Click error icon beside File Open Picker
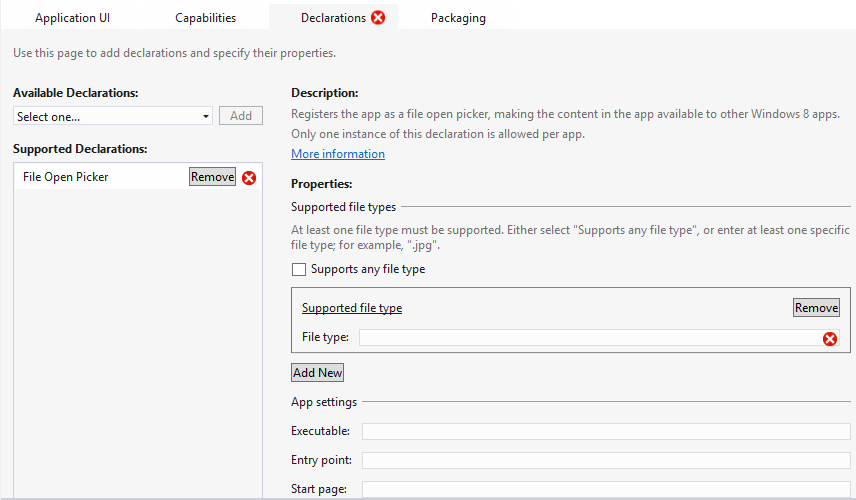 click(249, 178)
